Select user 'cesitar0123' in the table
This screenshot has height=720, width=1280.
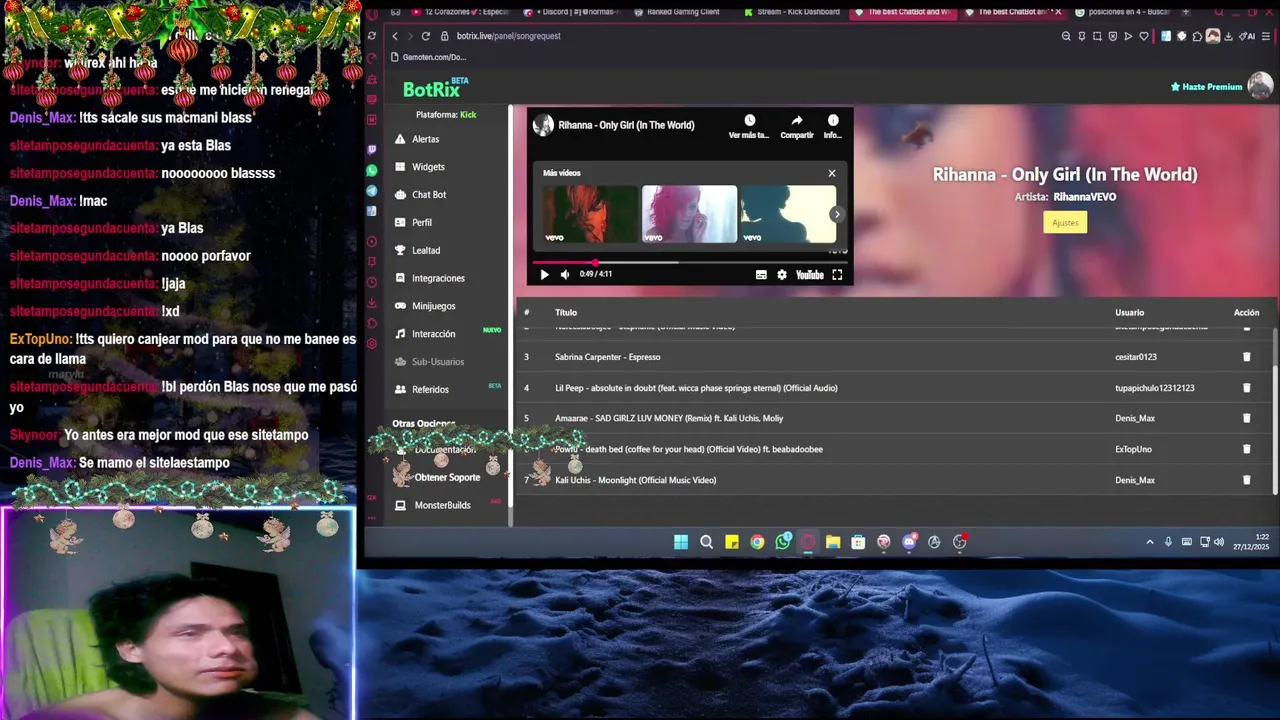(x=1135, y=357)
